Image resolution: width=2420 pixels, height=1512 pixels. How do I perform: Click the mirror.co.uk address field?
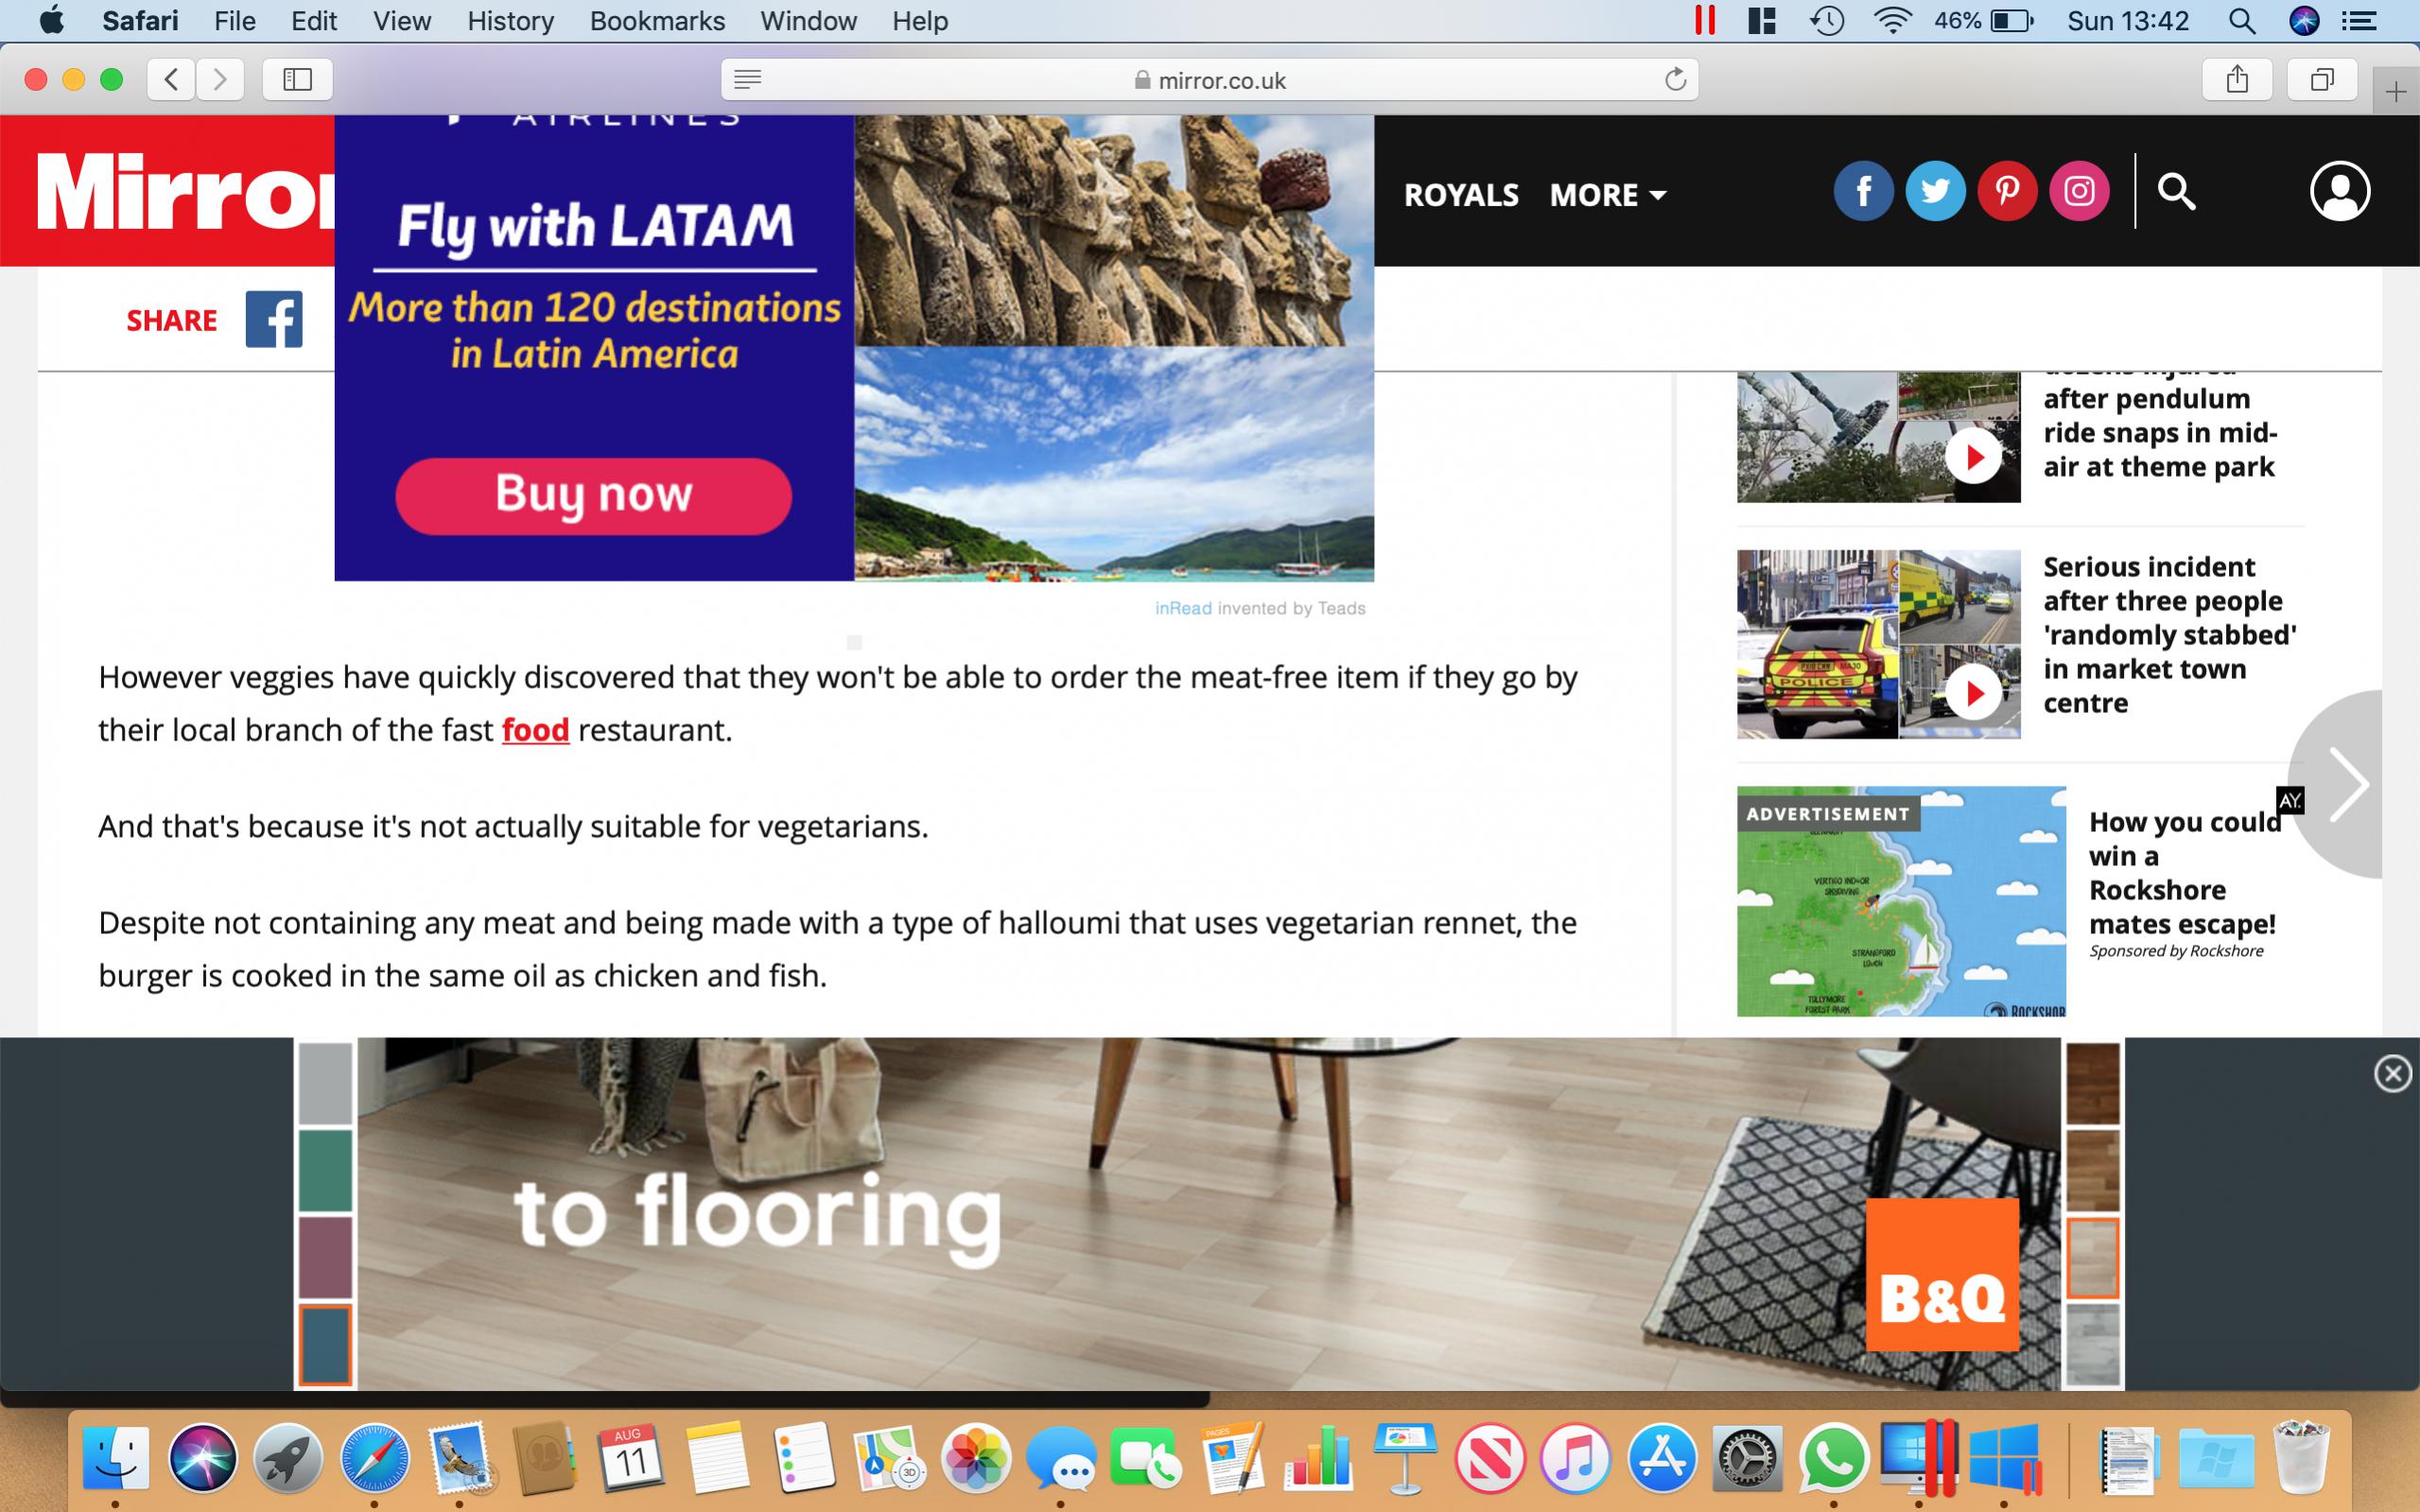1210,79
